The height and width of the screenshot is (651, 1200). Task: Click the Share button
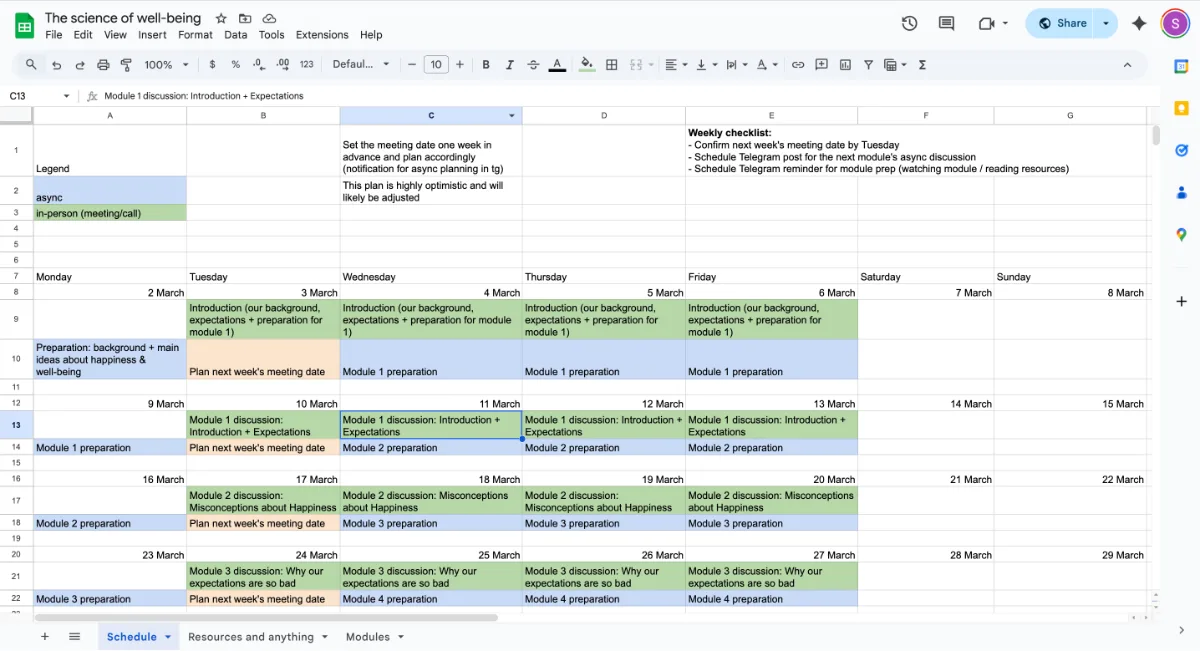click(1062, 23)
